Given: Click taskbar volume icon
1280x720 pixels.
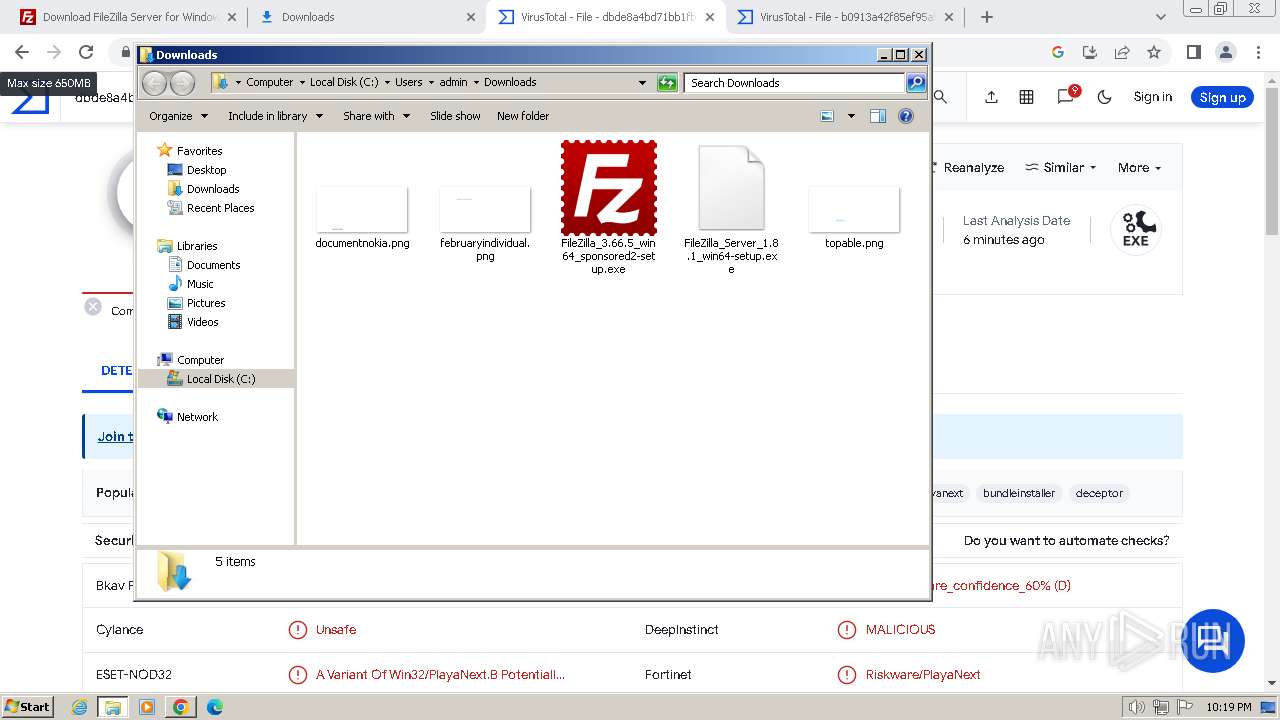Looking at the screenshot, I should 1136,707.
